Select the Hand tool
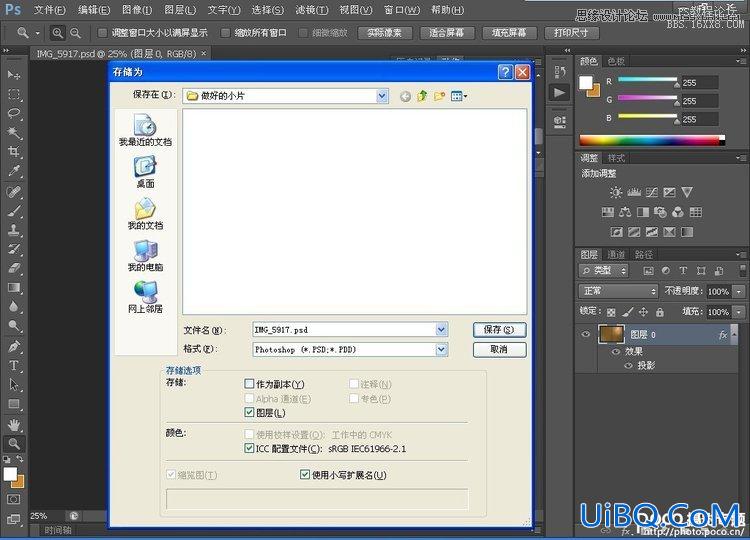The width and height of the screenshot is (750, 540). (14, 424)
